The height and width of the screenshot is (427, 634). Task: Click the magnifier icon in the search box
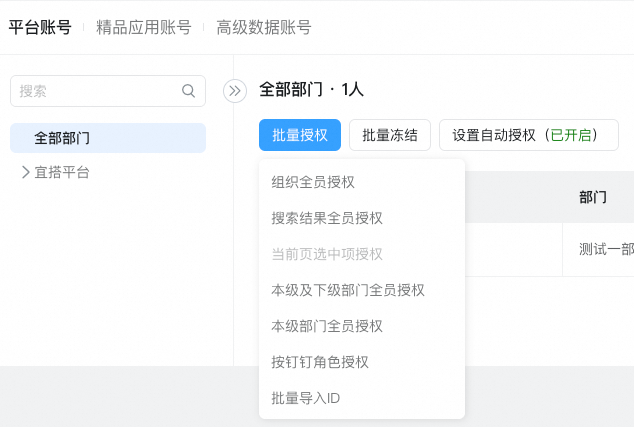pos(188,91)
